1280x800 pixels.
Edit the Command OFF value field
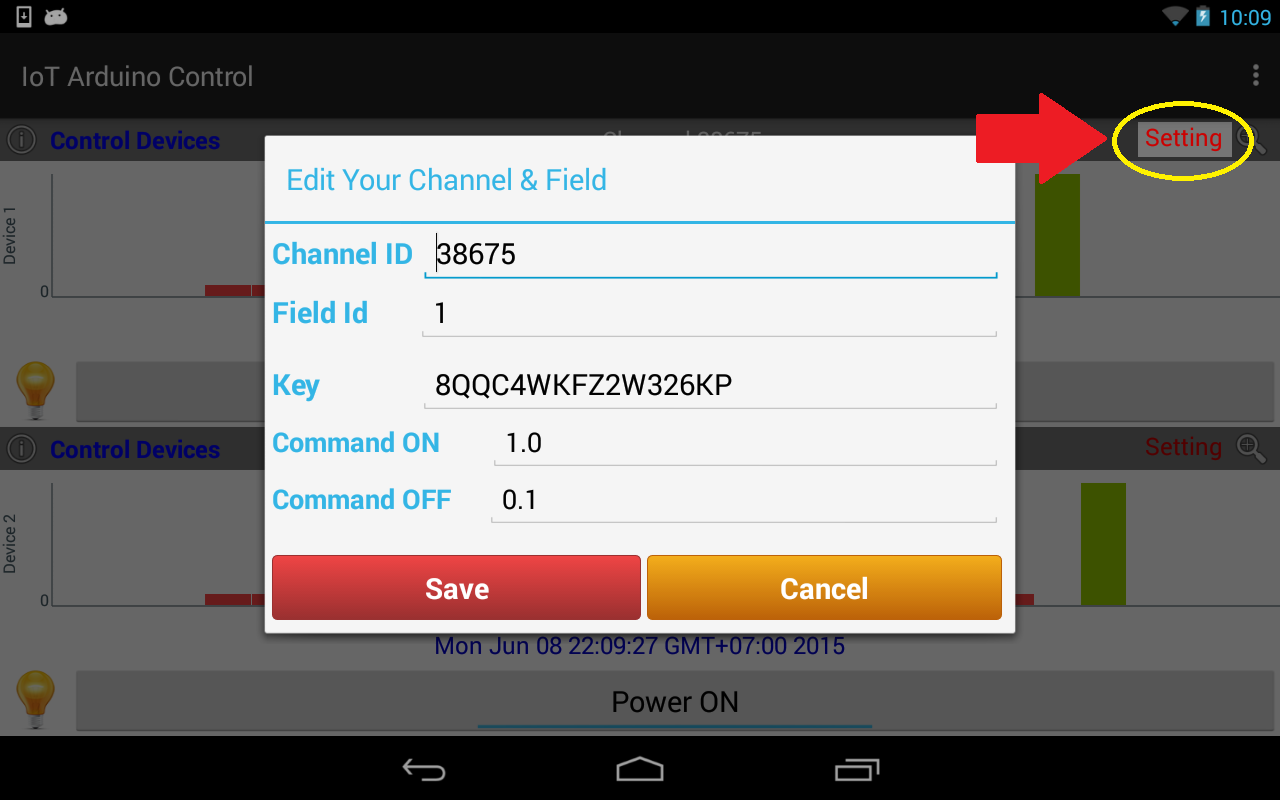(x=744, y=499)
